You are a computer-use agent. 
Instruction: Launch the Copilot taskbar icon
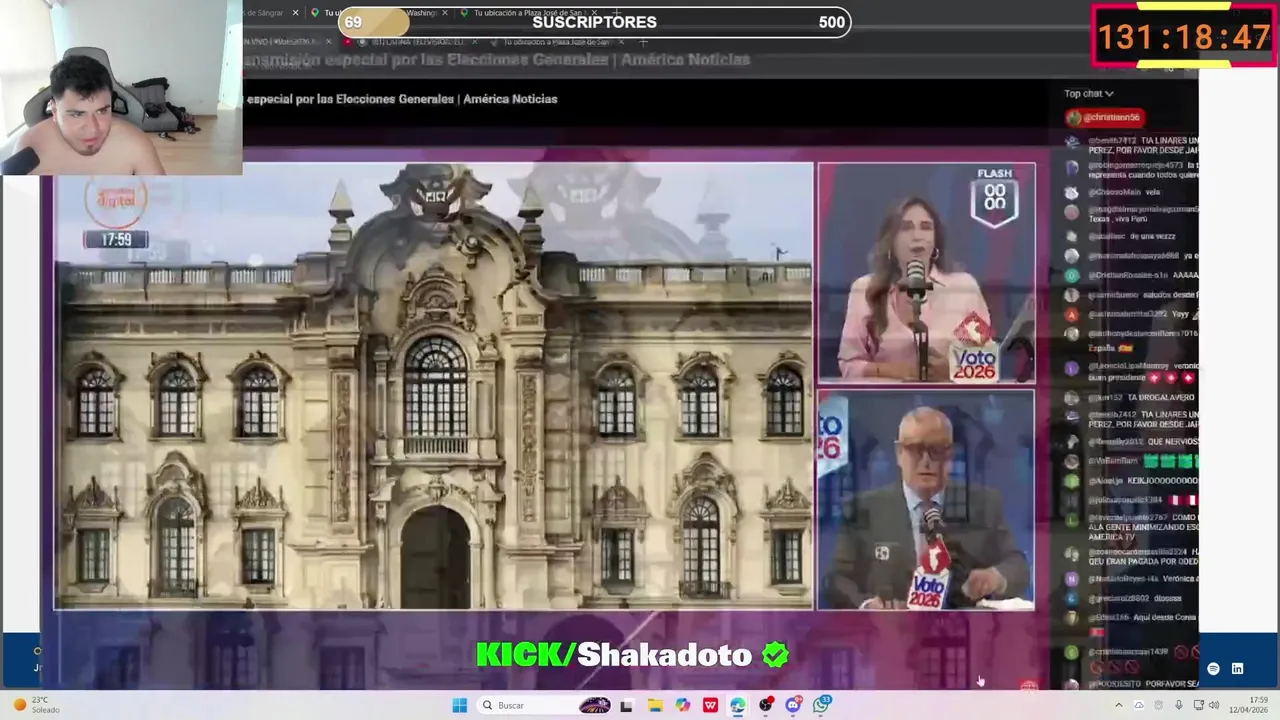point(683,705)
